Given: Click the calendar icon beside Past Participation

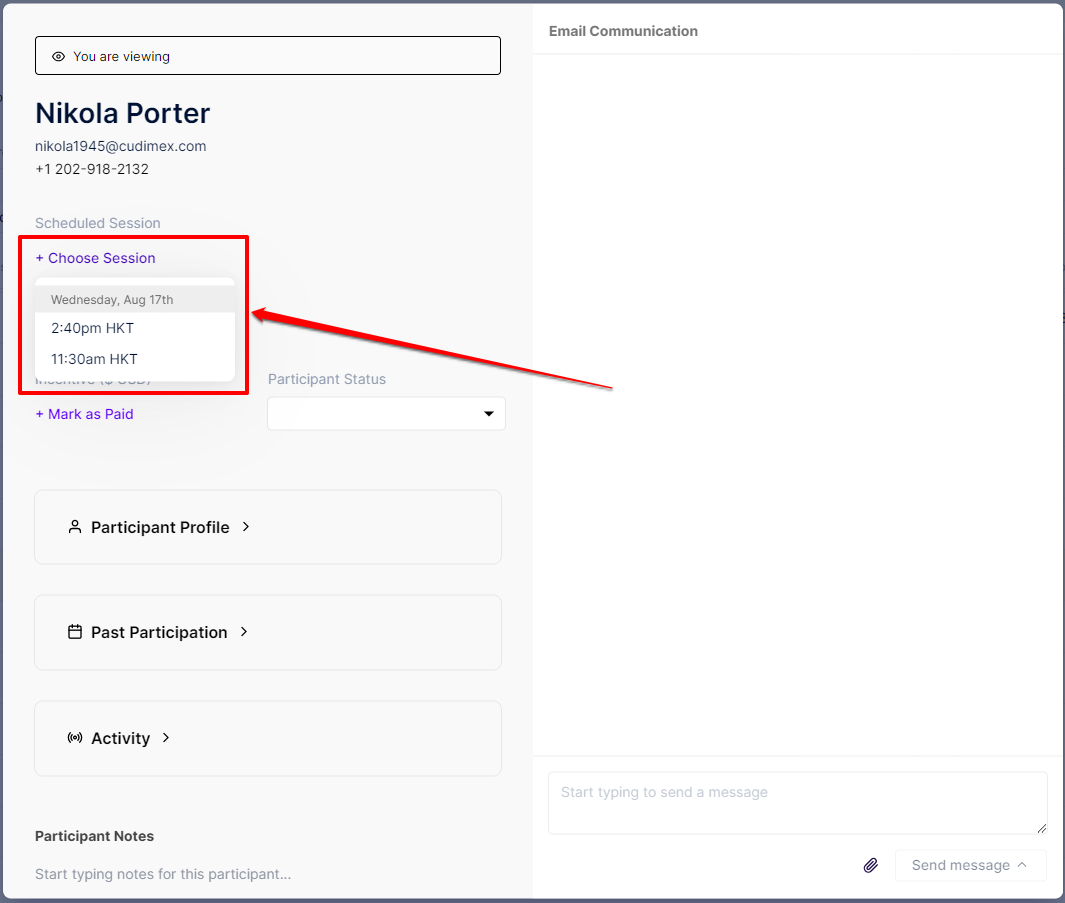Looking at the screenshot, I should (75, 632).
